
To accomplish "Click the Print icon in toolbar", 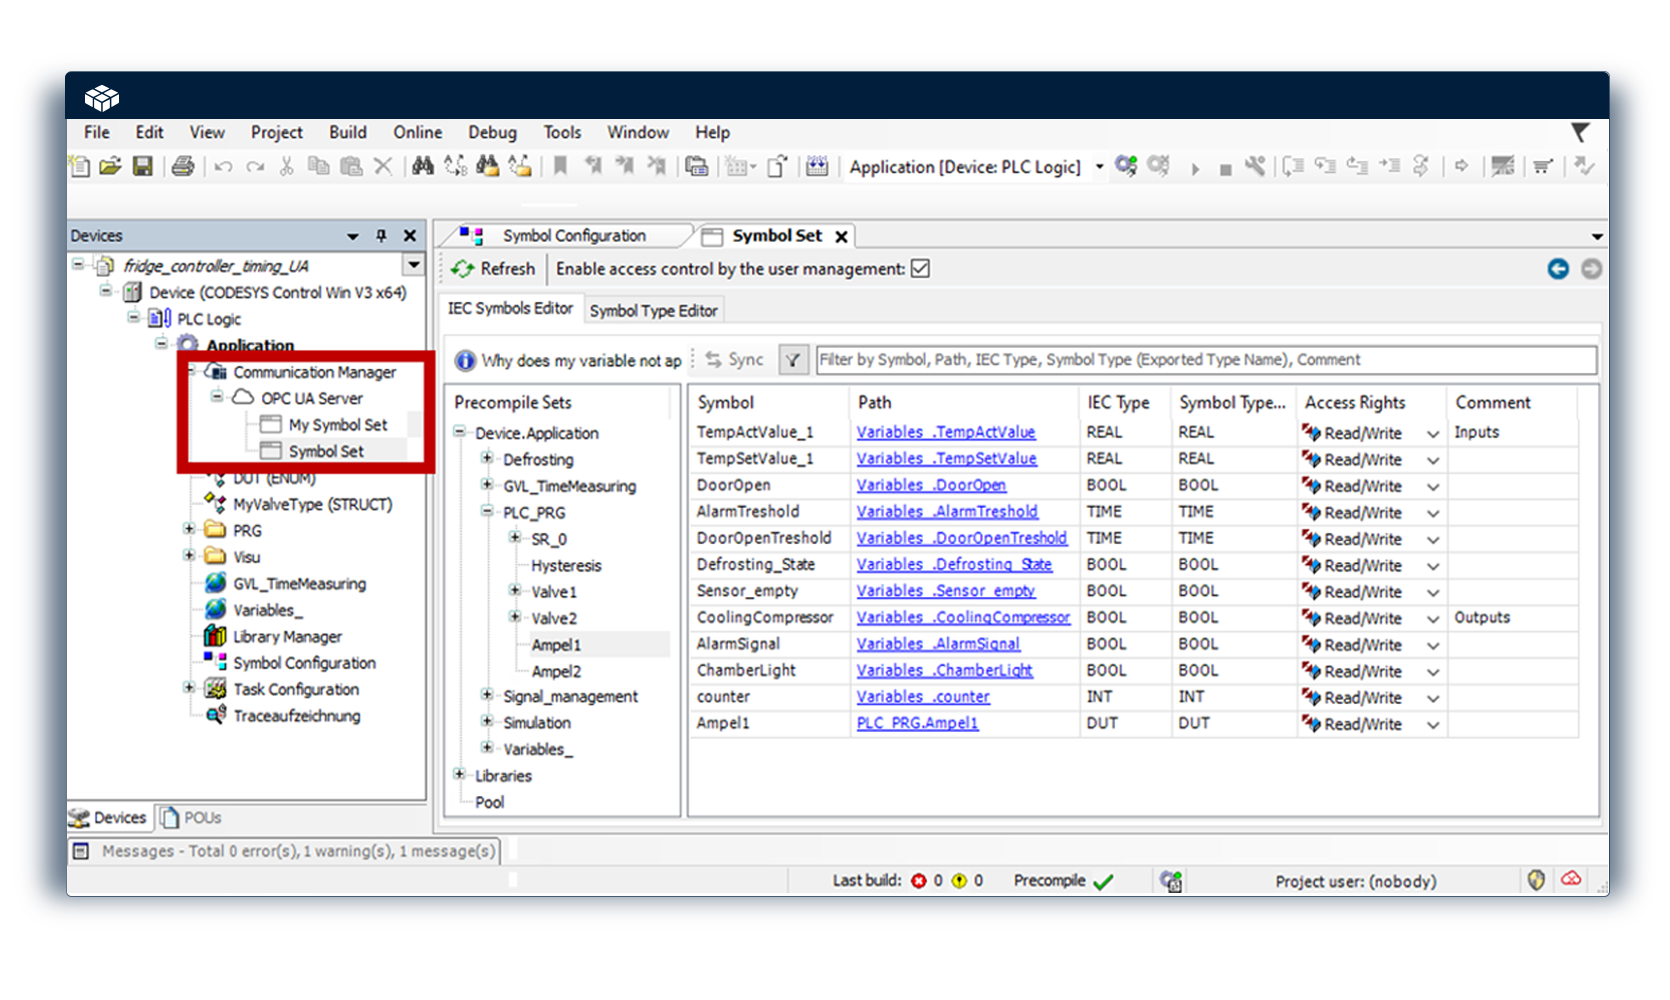I will [x=182, y=166].
